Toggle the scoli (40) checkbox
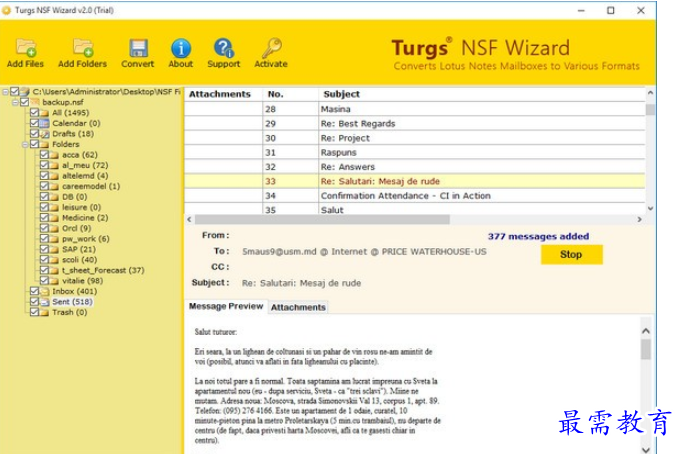 point(45,259)
